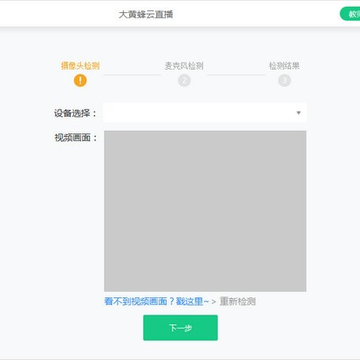Go to the 摄像头检测 step label

click(x=80, y=66)
